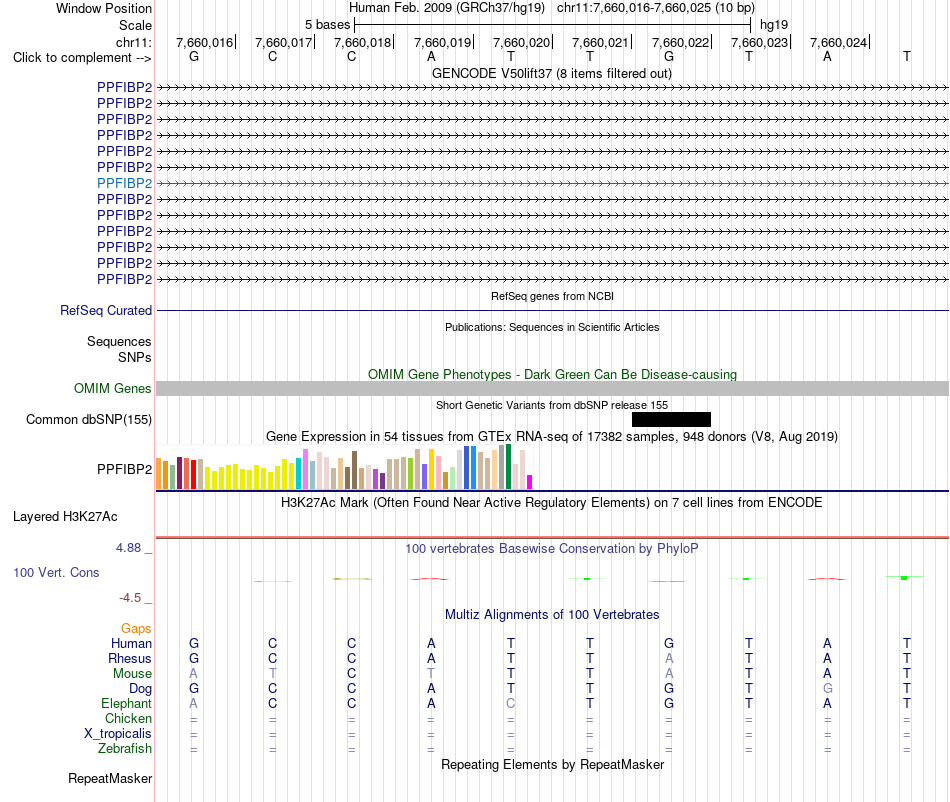Click '100 vertebrates Basewise Conservation by PhyloP' title
Image resolution: width=950 pixels, height=802 pixels.
coord(551,548)
